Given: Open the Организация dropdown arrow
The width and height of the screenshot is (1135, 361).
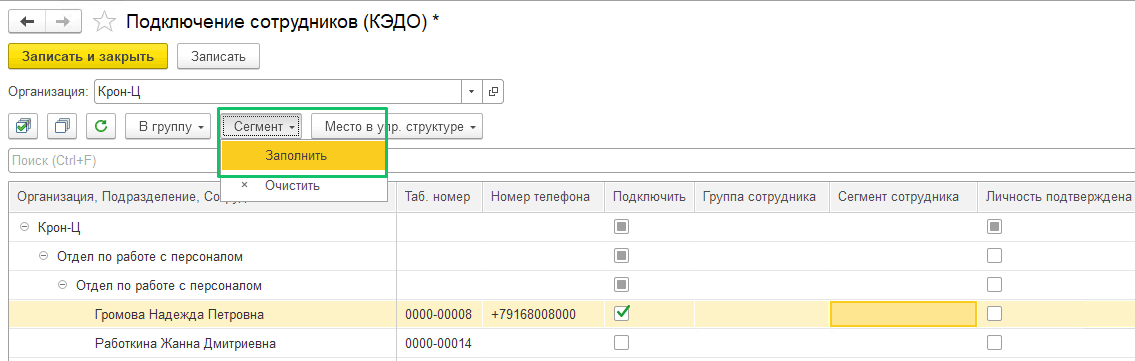Looking at the screenshot, I should point(472,92).
